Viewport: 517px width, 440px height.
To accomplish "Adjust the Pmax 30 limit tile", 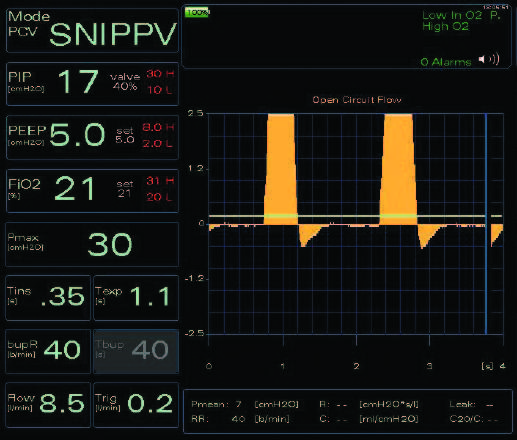I will tap(92, 244).
